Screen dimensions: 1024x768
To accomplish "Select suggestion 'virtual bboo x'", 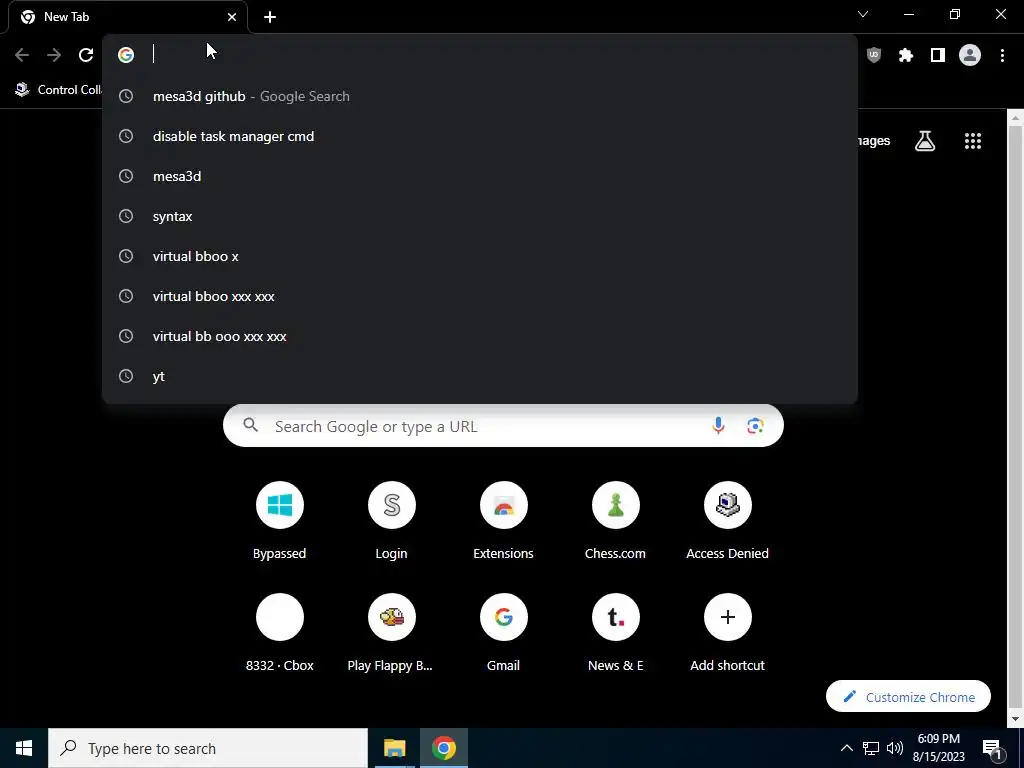I will pos(480,256).
